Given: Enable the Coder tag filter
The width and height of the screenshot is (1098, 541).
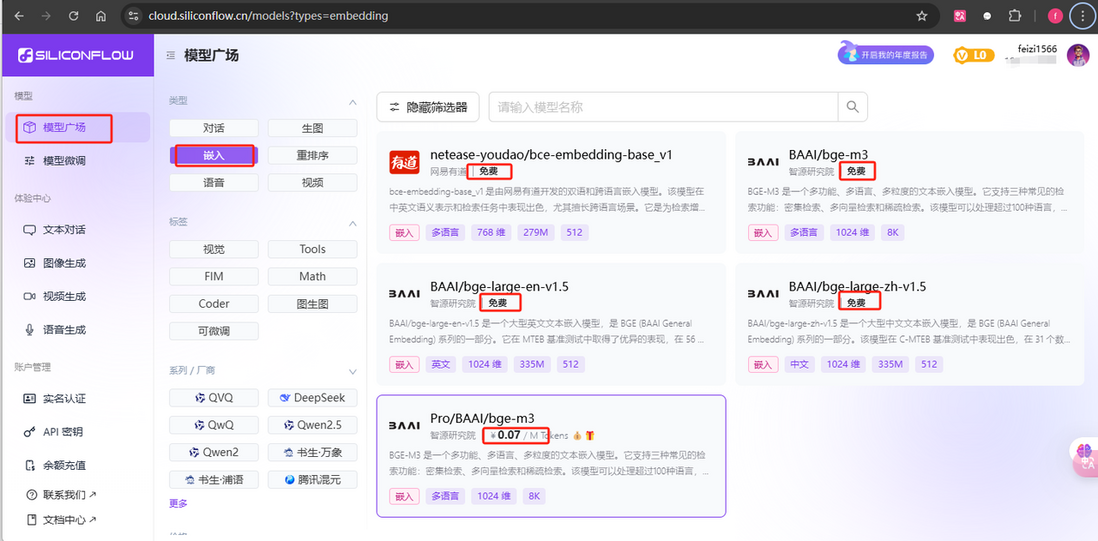Looking at the screenshot, I should (214, 303).
